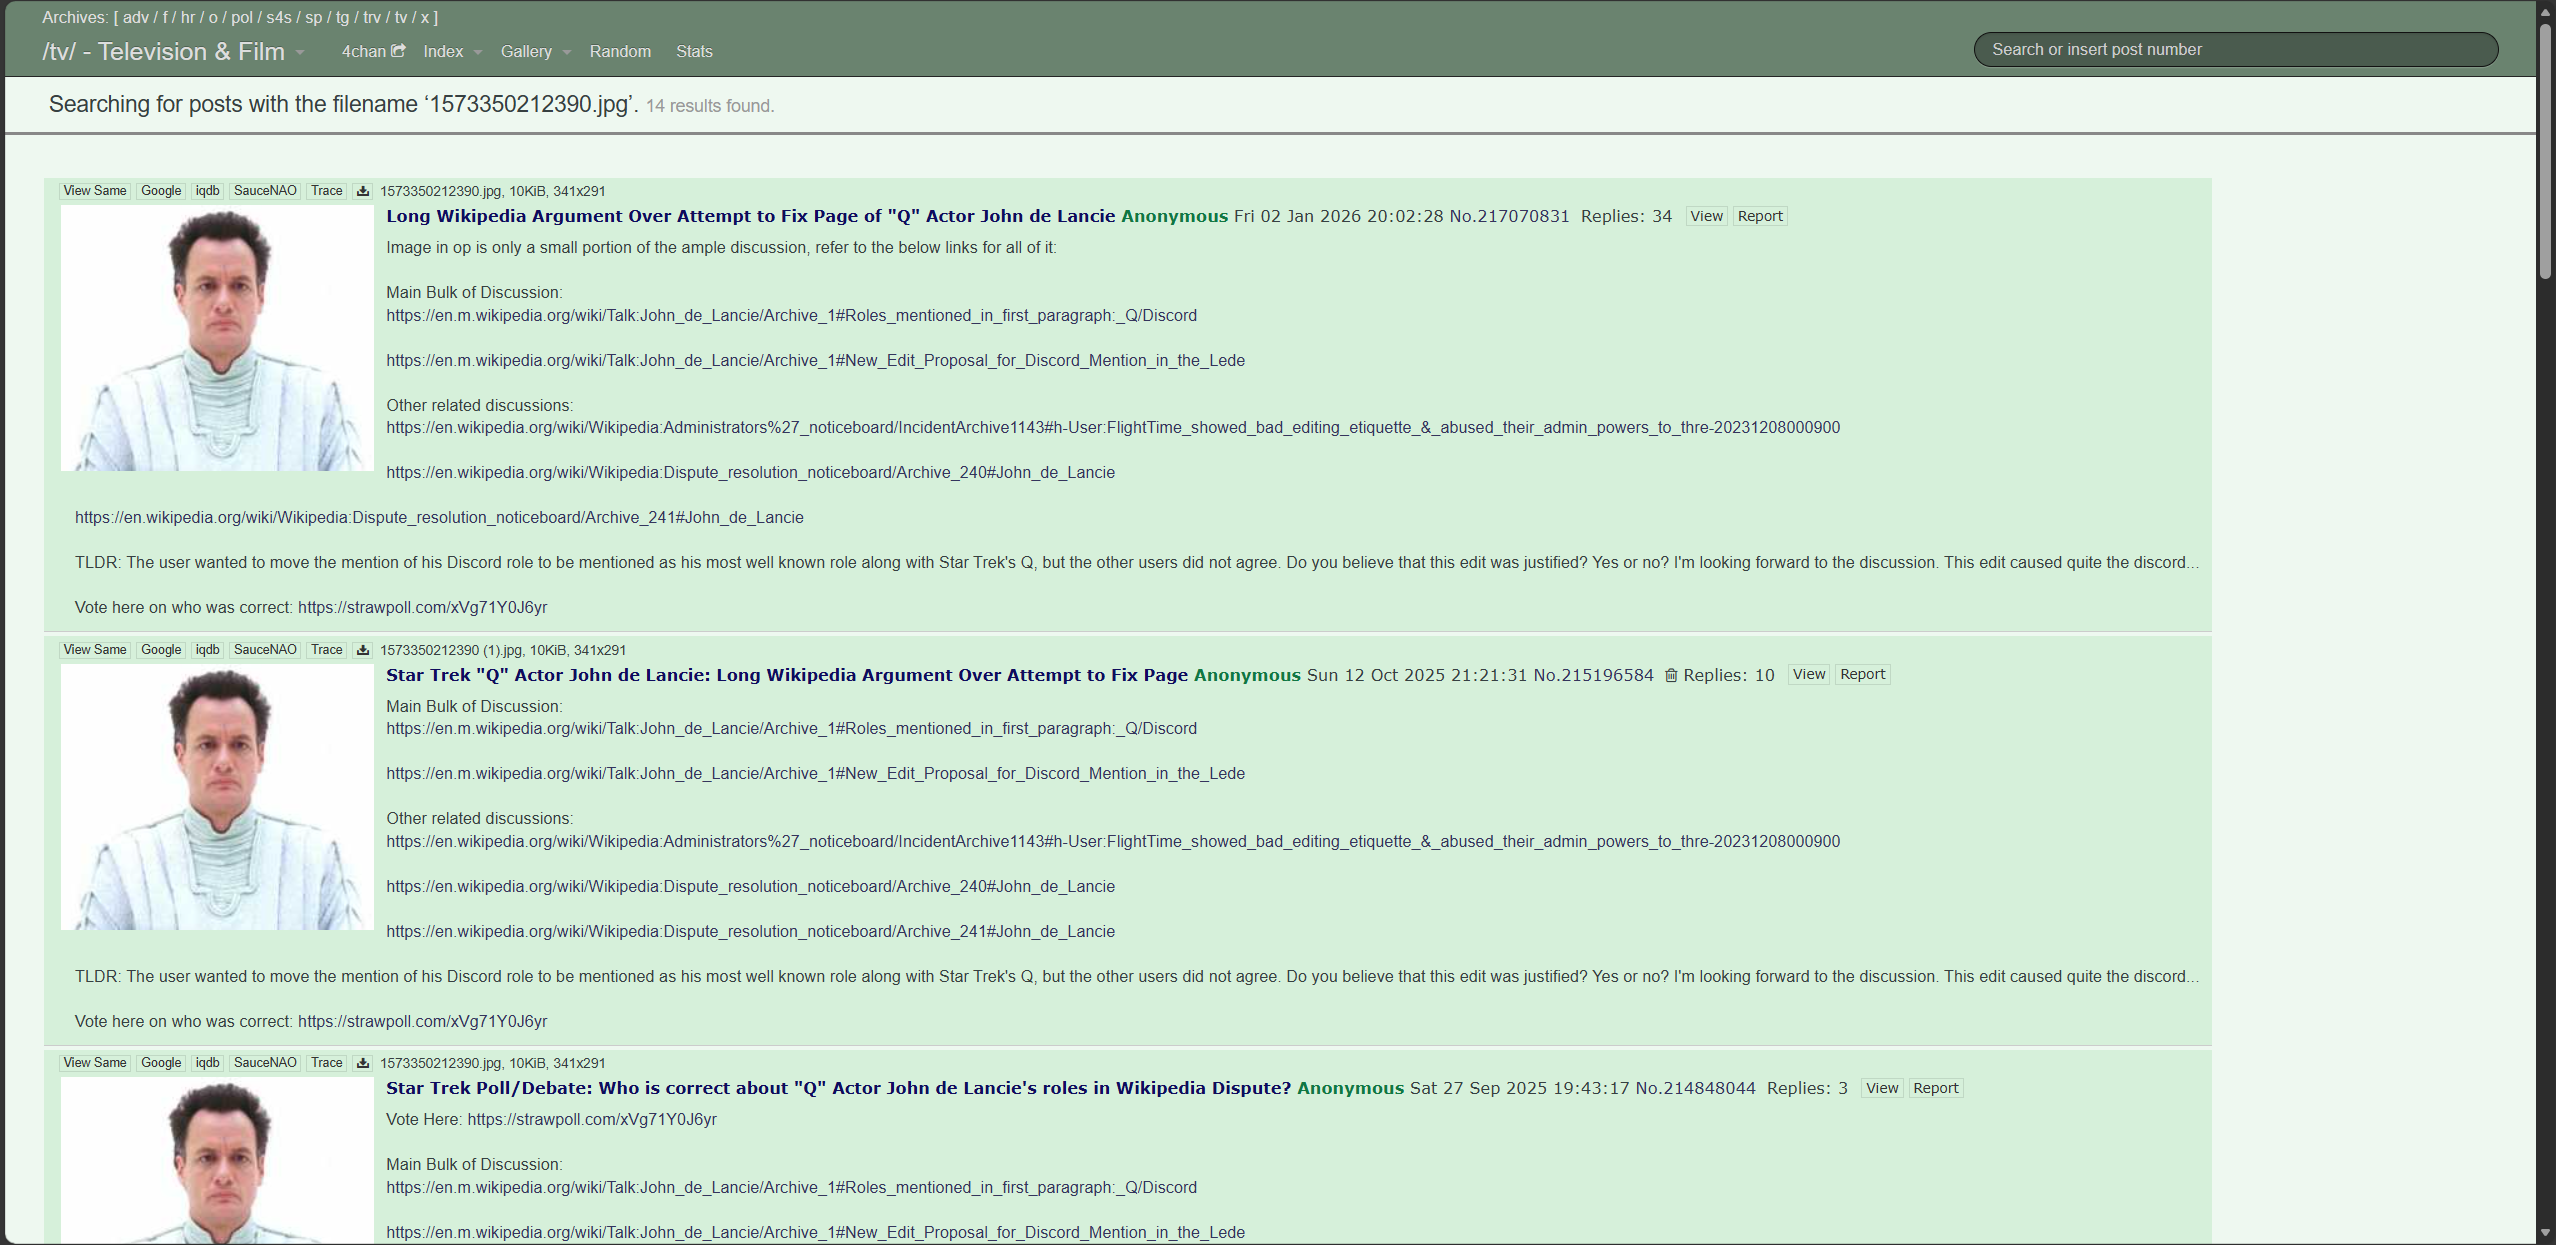Click the search post number field
2556x1245 pixels.
pos(2235,50)
